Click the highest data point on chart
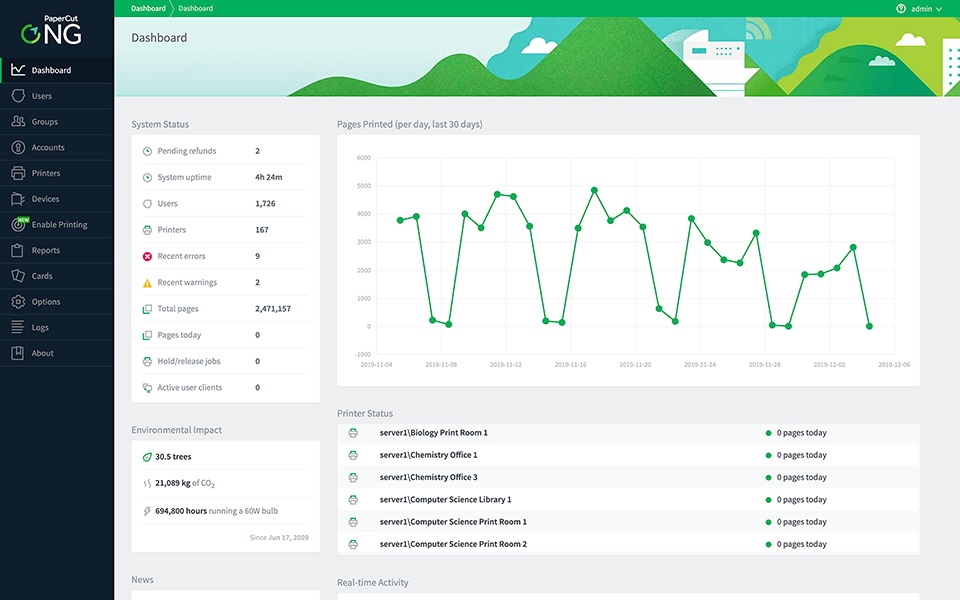The image size is (960, 600). pos(594,189)
